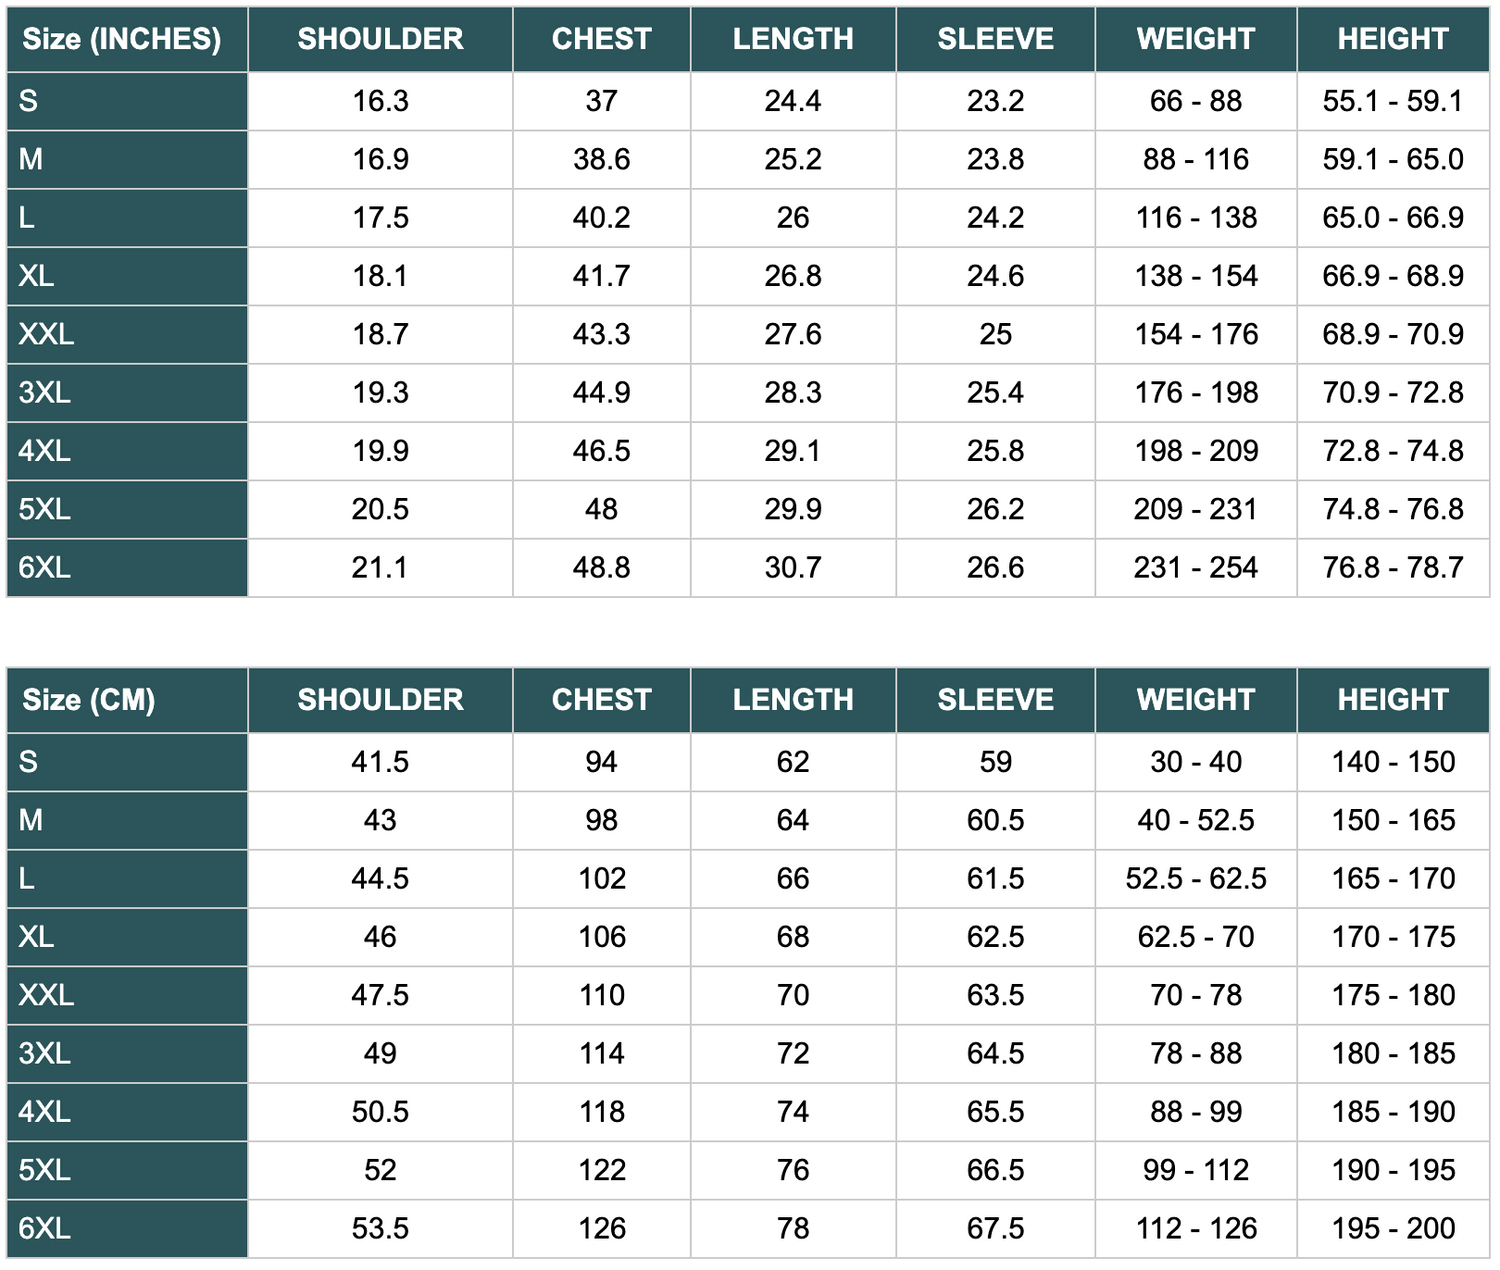Click the sleeve value 60.5 cell
The height and width of the screenshot is (1270, 1500).
click(995, 821)
